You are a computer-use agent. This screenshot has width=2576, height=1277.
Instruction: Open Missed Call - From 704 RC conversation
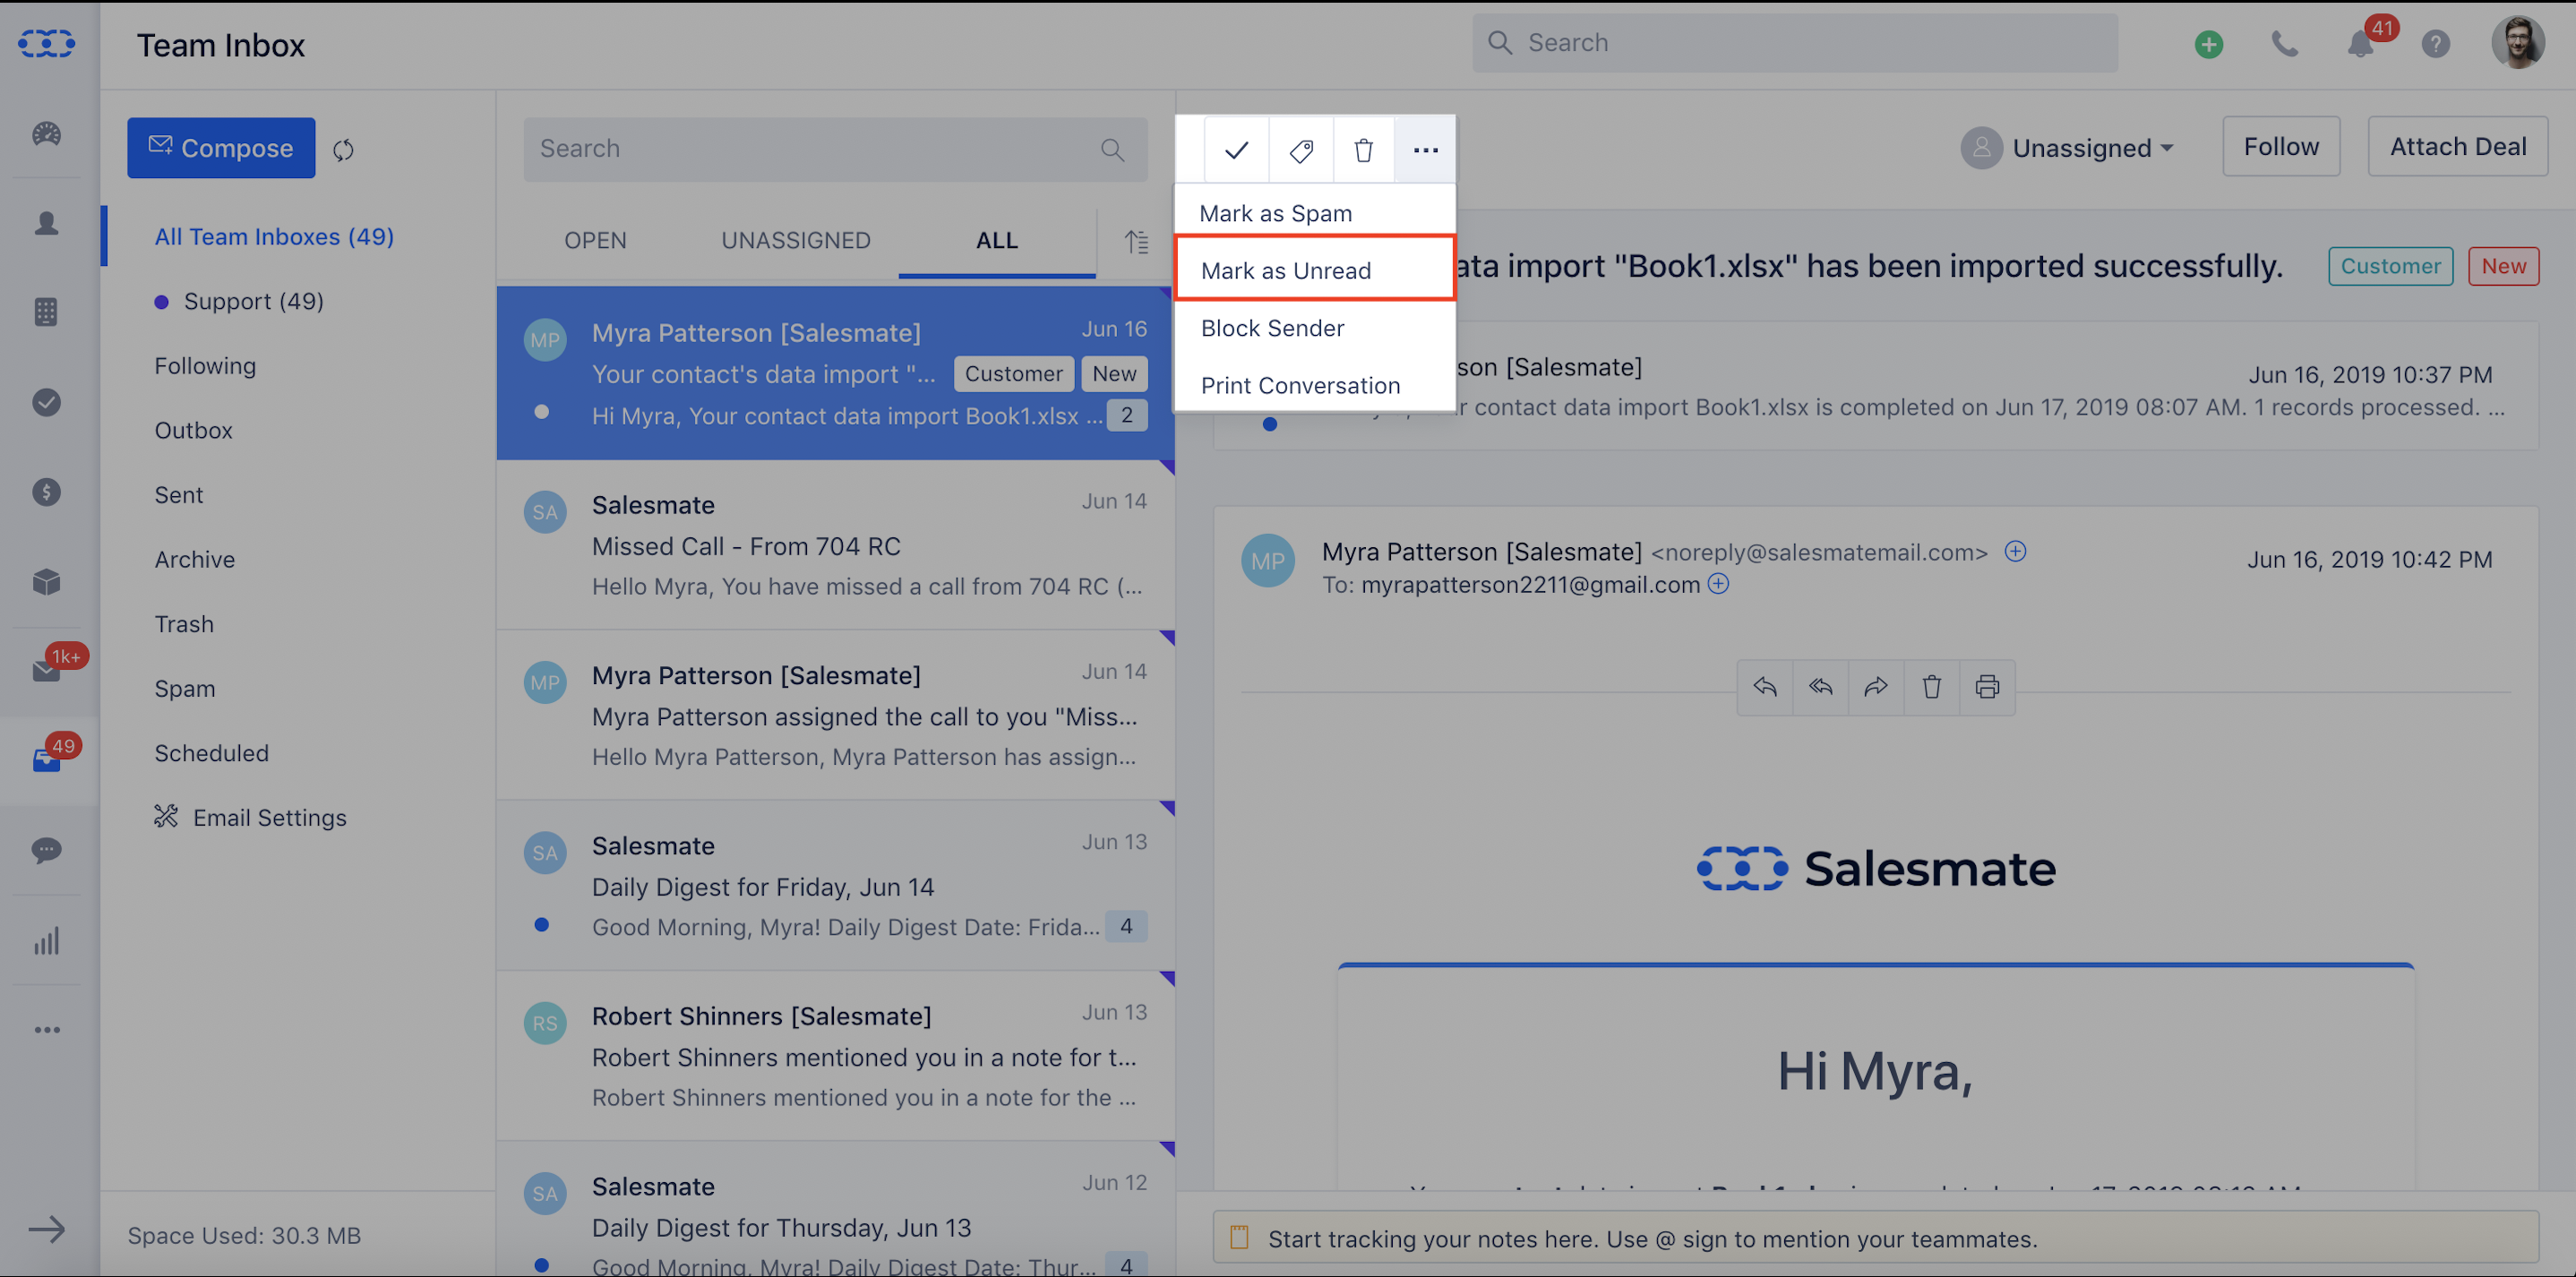(x=835, y=545)
